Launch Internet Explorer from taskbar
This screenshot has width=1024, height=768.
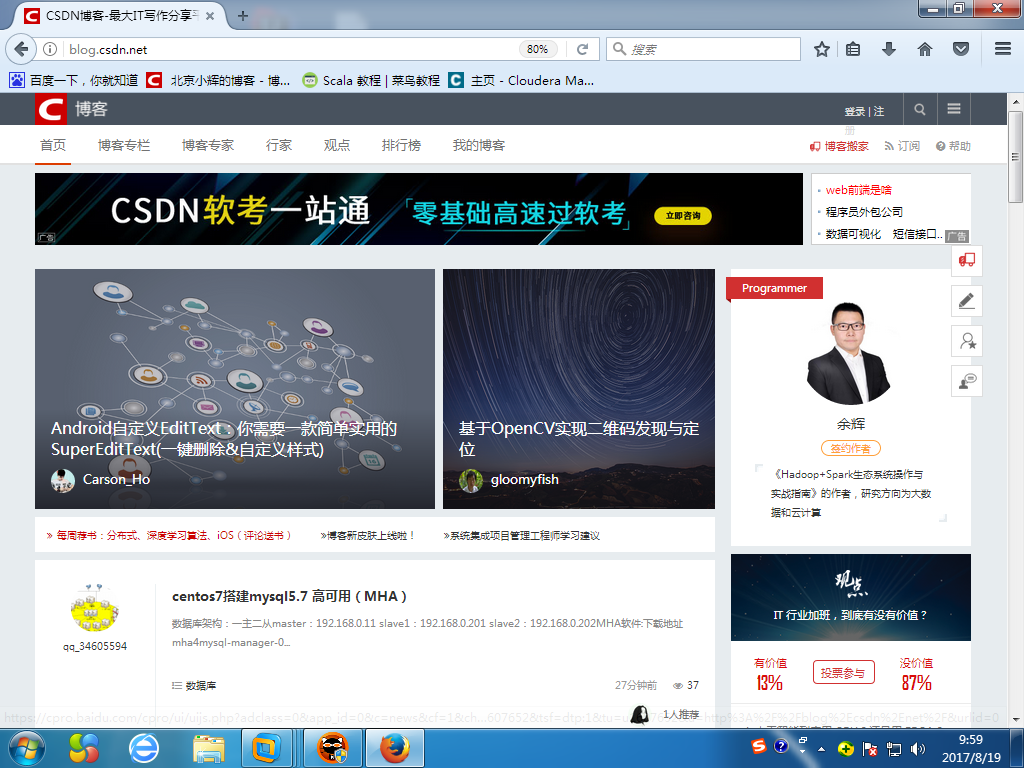point(144,748)
